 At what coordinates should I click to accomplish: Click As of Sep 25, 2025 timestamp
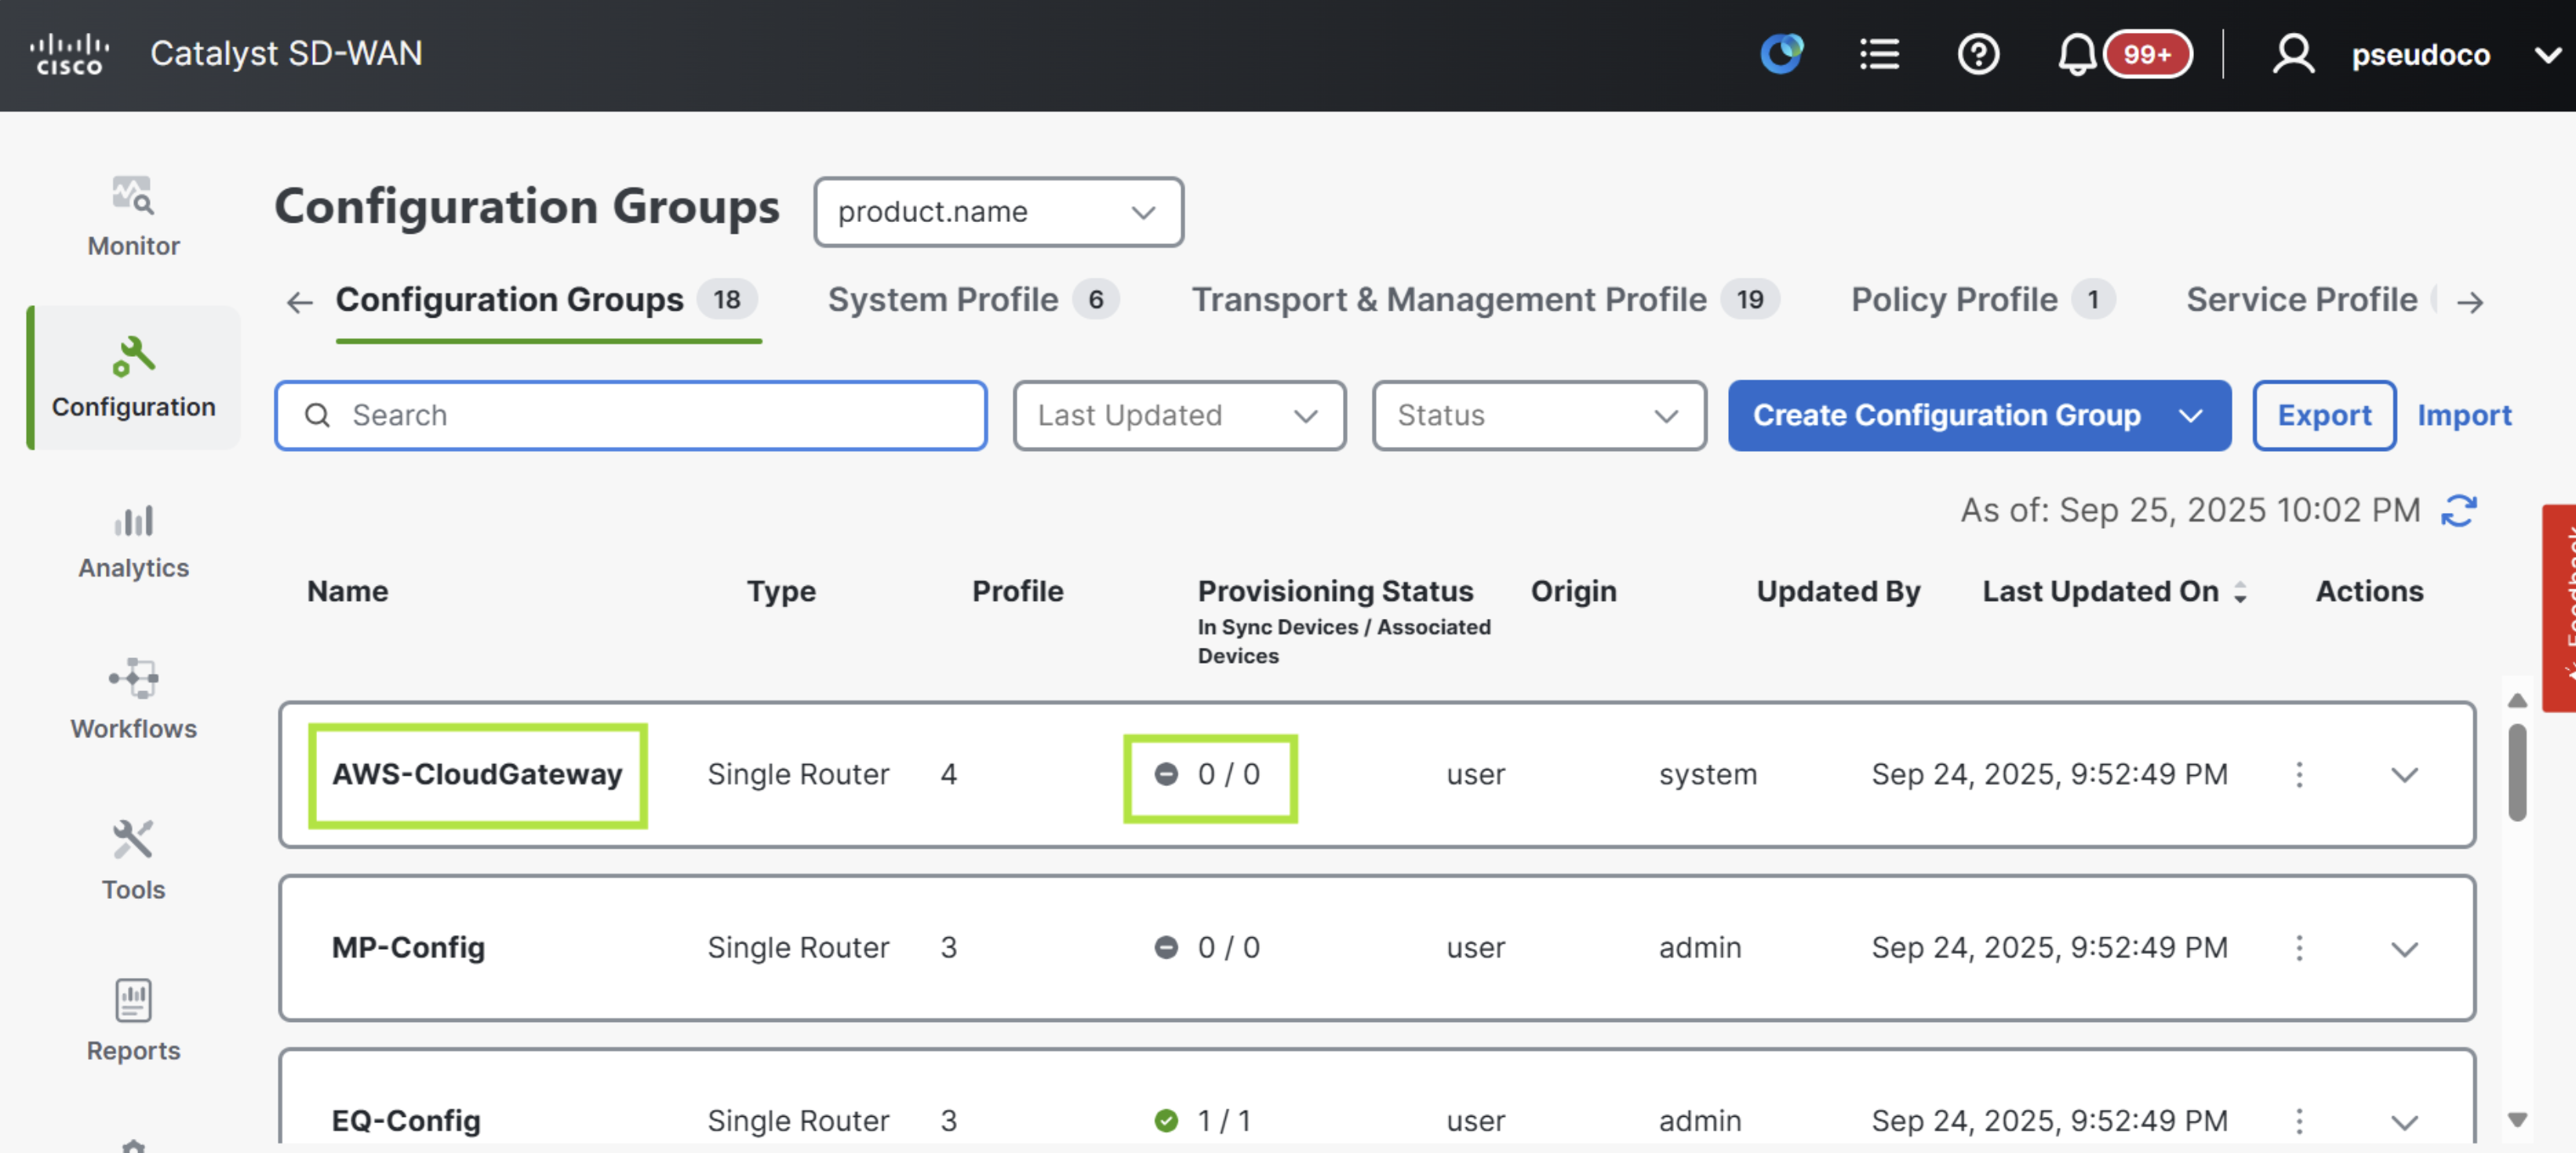point(2190,511)
